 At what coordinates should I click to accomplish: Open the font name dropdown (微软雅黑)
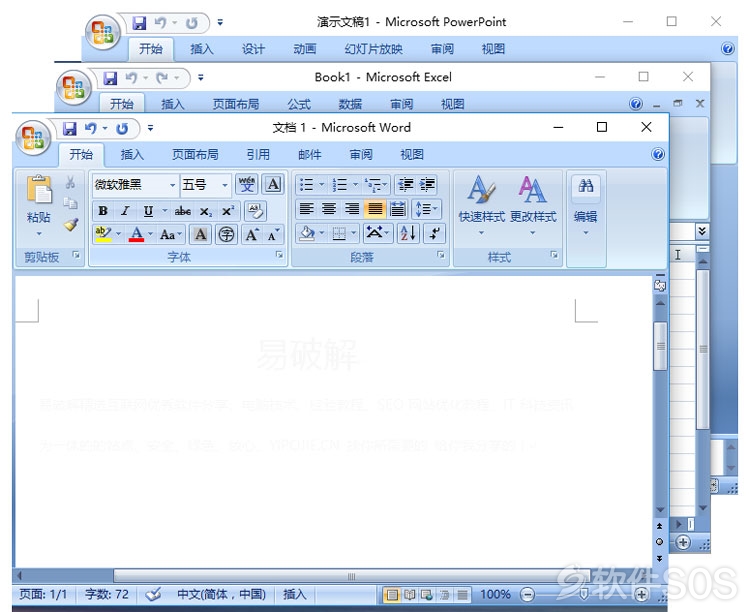[x=172, y=185]
